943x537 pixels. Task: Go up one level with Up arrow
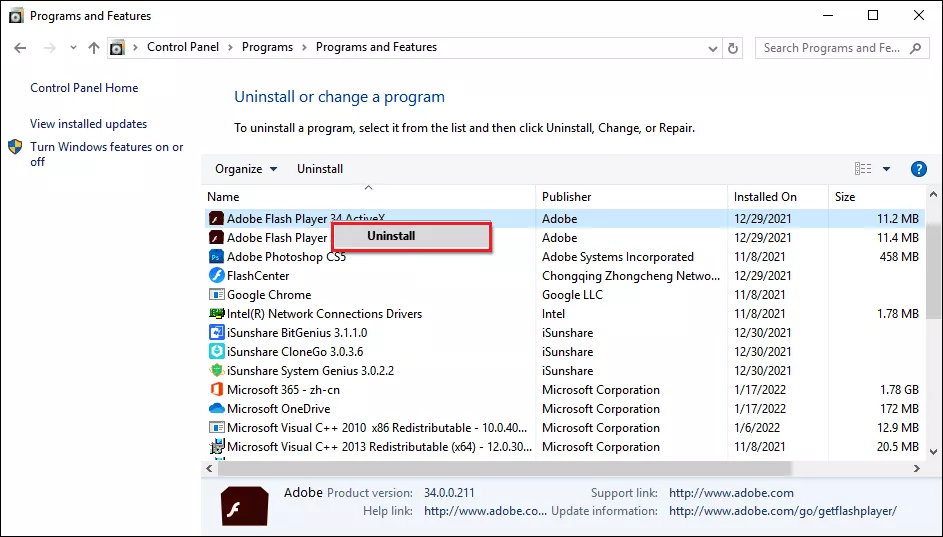pyautogui.click(x=93, y=48)
